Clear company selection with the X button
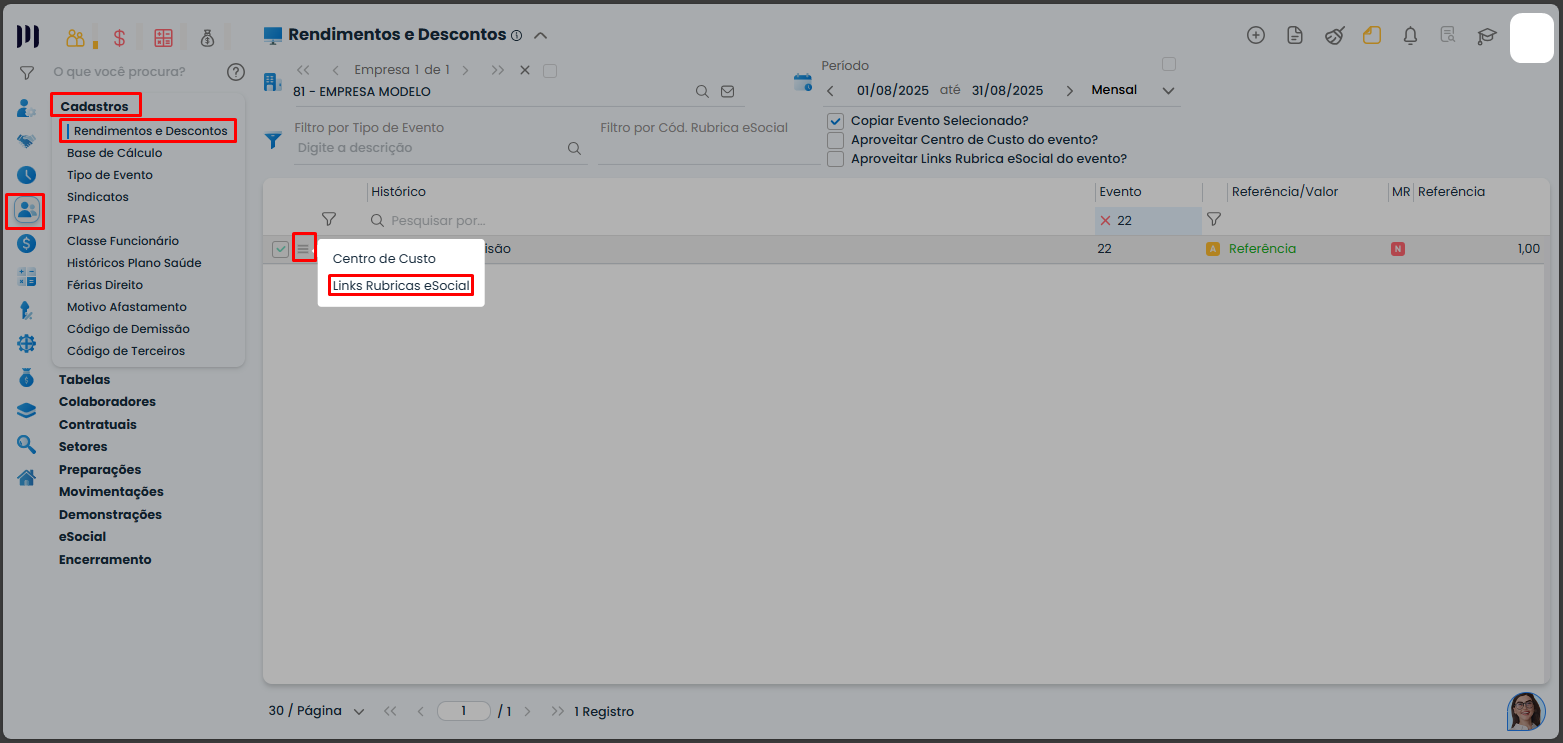1563x743 pixels. [525, 70]
